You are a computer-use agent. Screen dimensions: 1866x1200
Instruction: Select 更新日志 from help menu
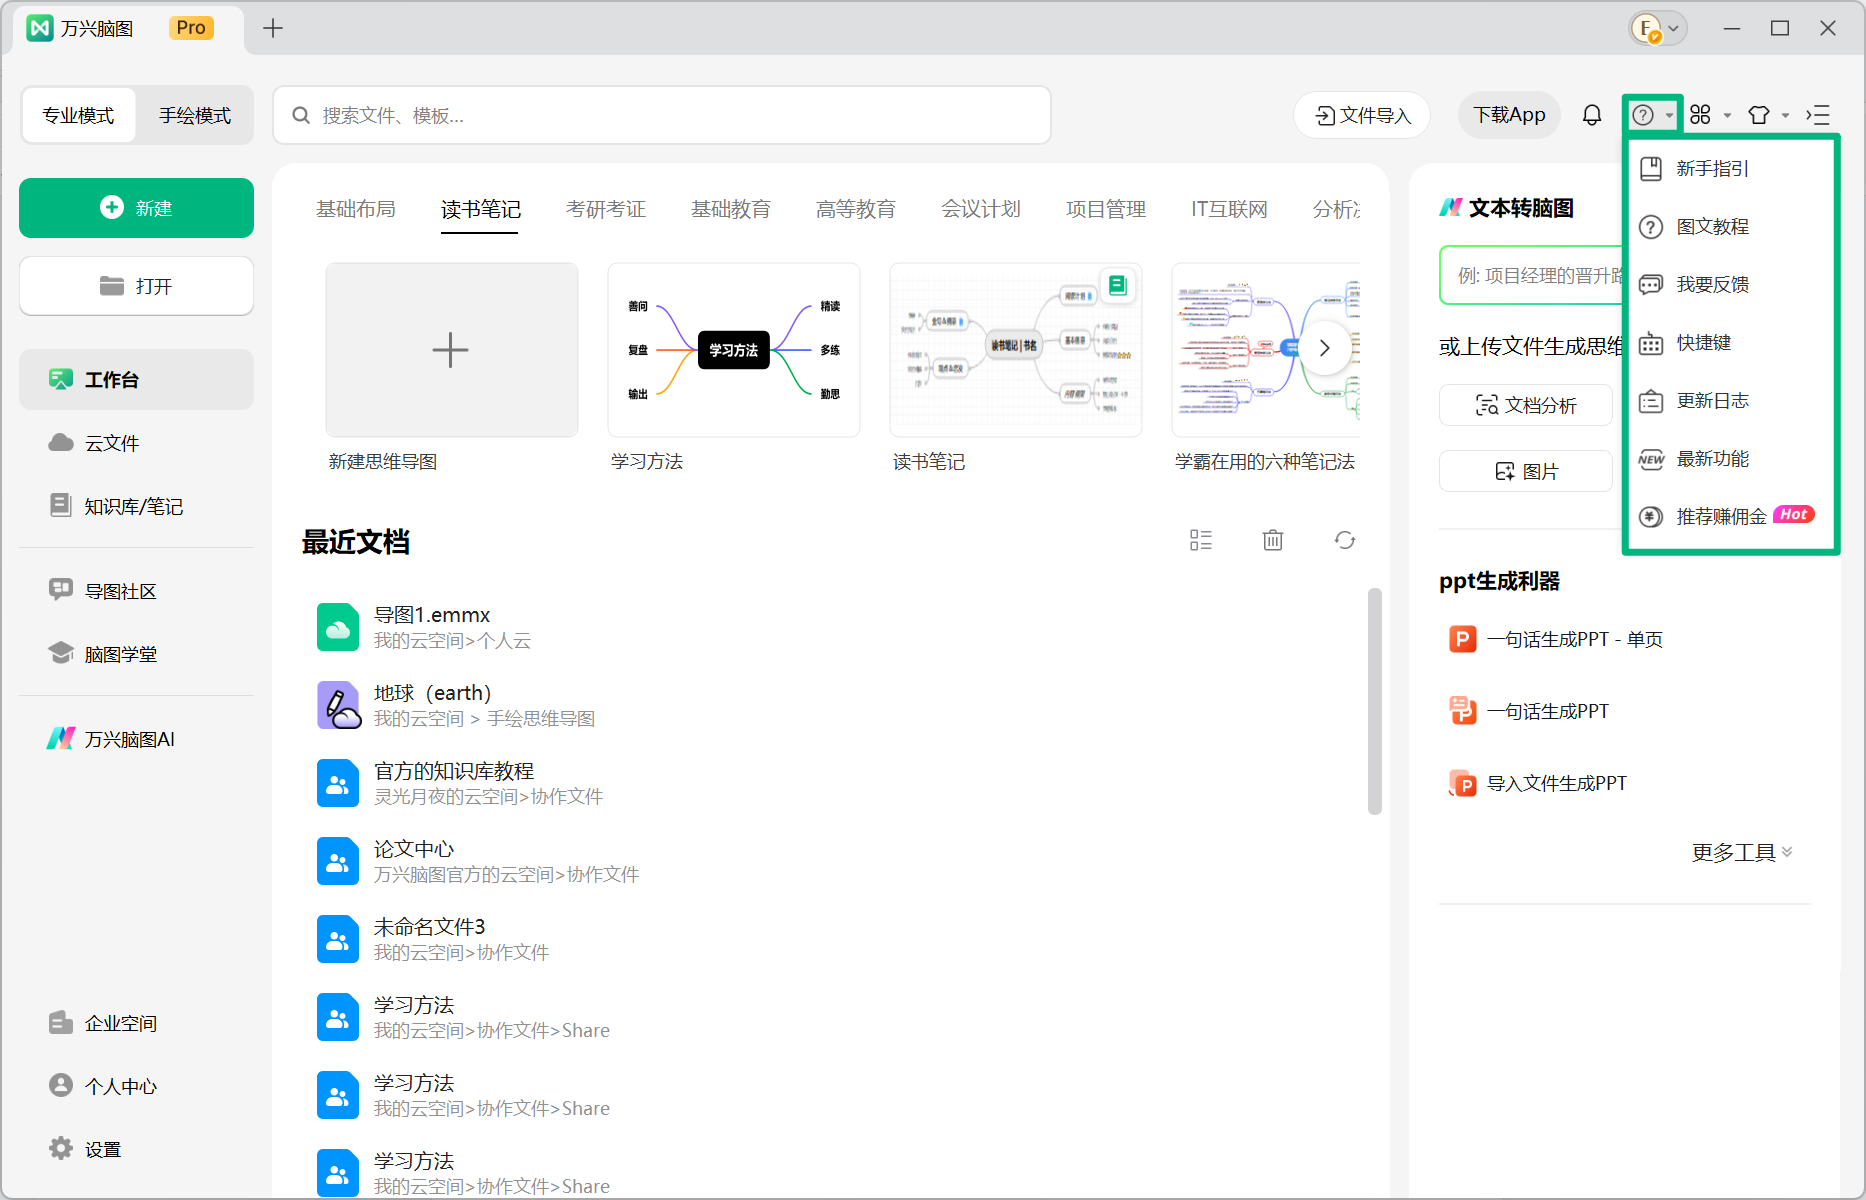[1731, 400]
